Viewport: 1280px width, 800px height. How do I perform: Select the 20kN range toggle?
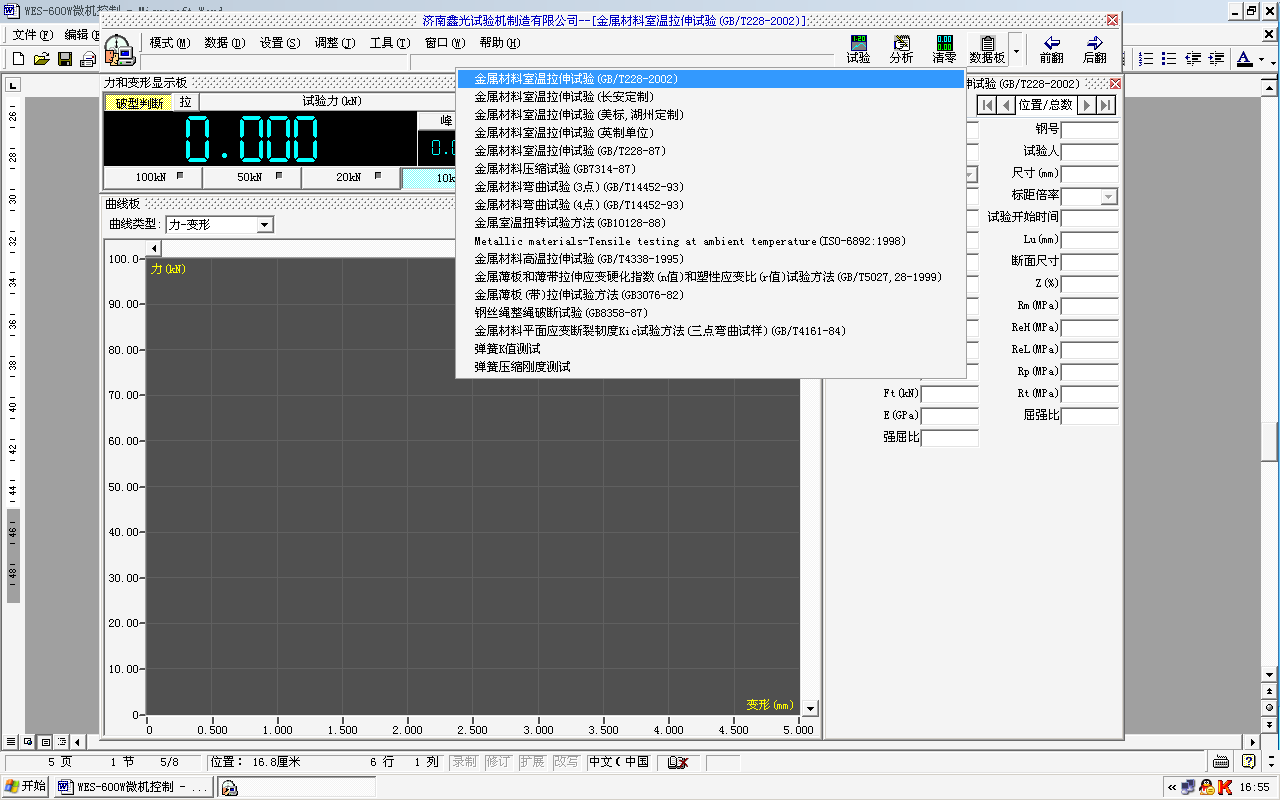(x=351, y=177)
